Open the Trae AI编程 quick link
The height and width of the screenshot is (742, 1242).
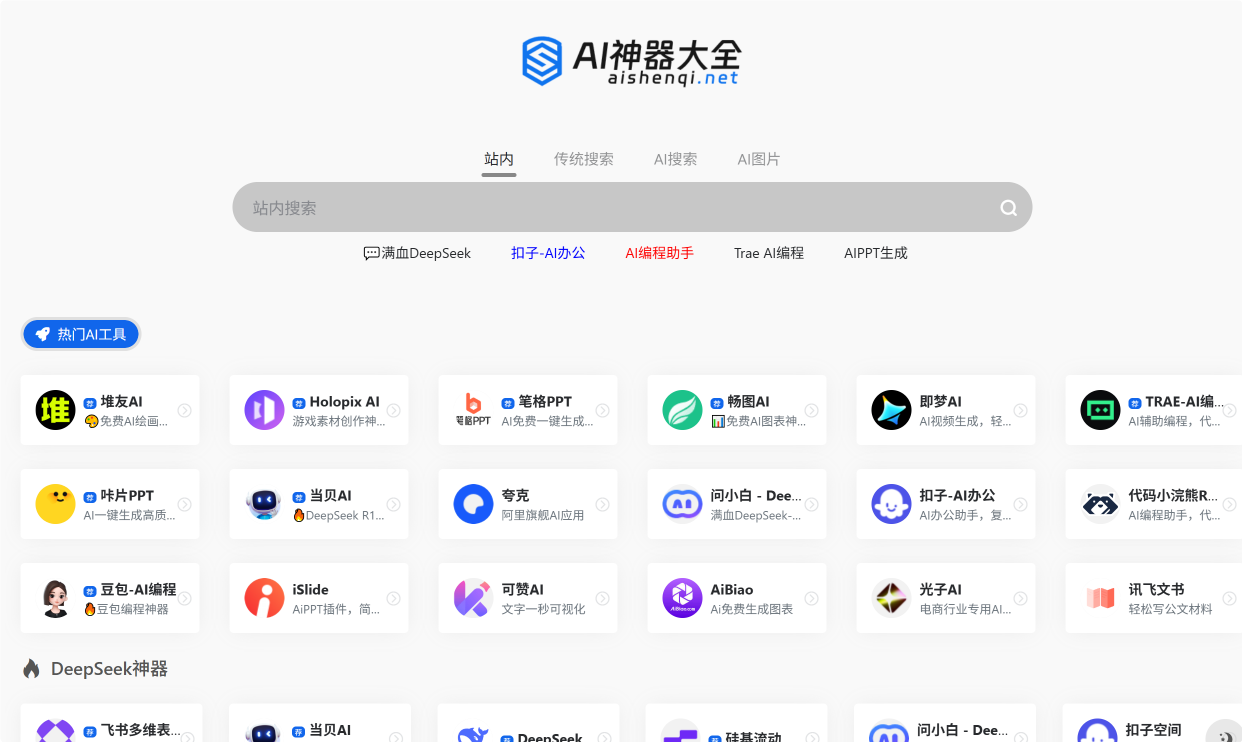click(769, 253)
